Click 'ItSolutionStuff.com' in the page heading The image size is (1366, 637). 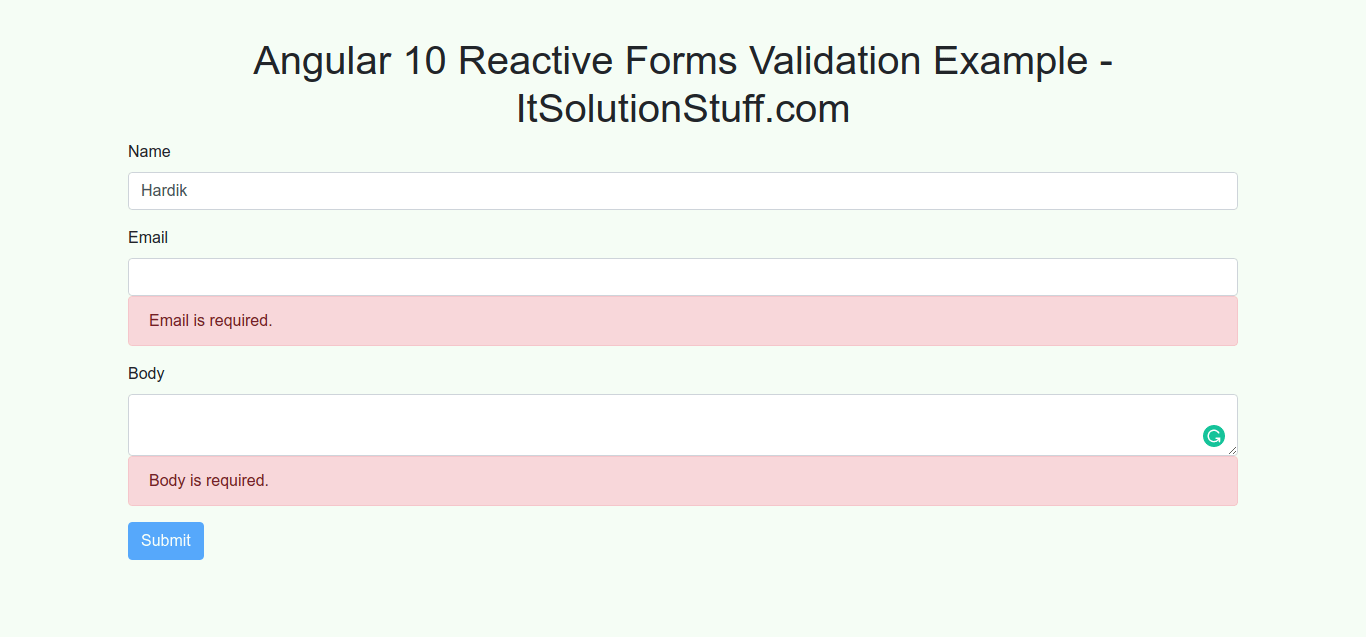point(683,108)
